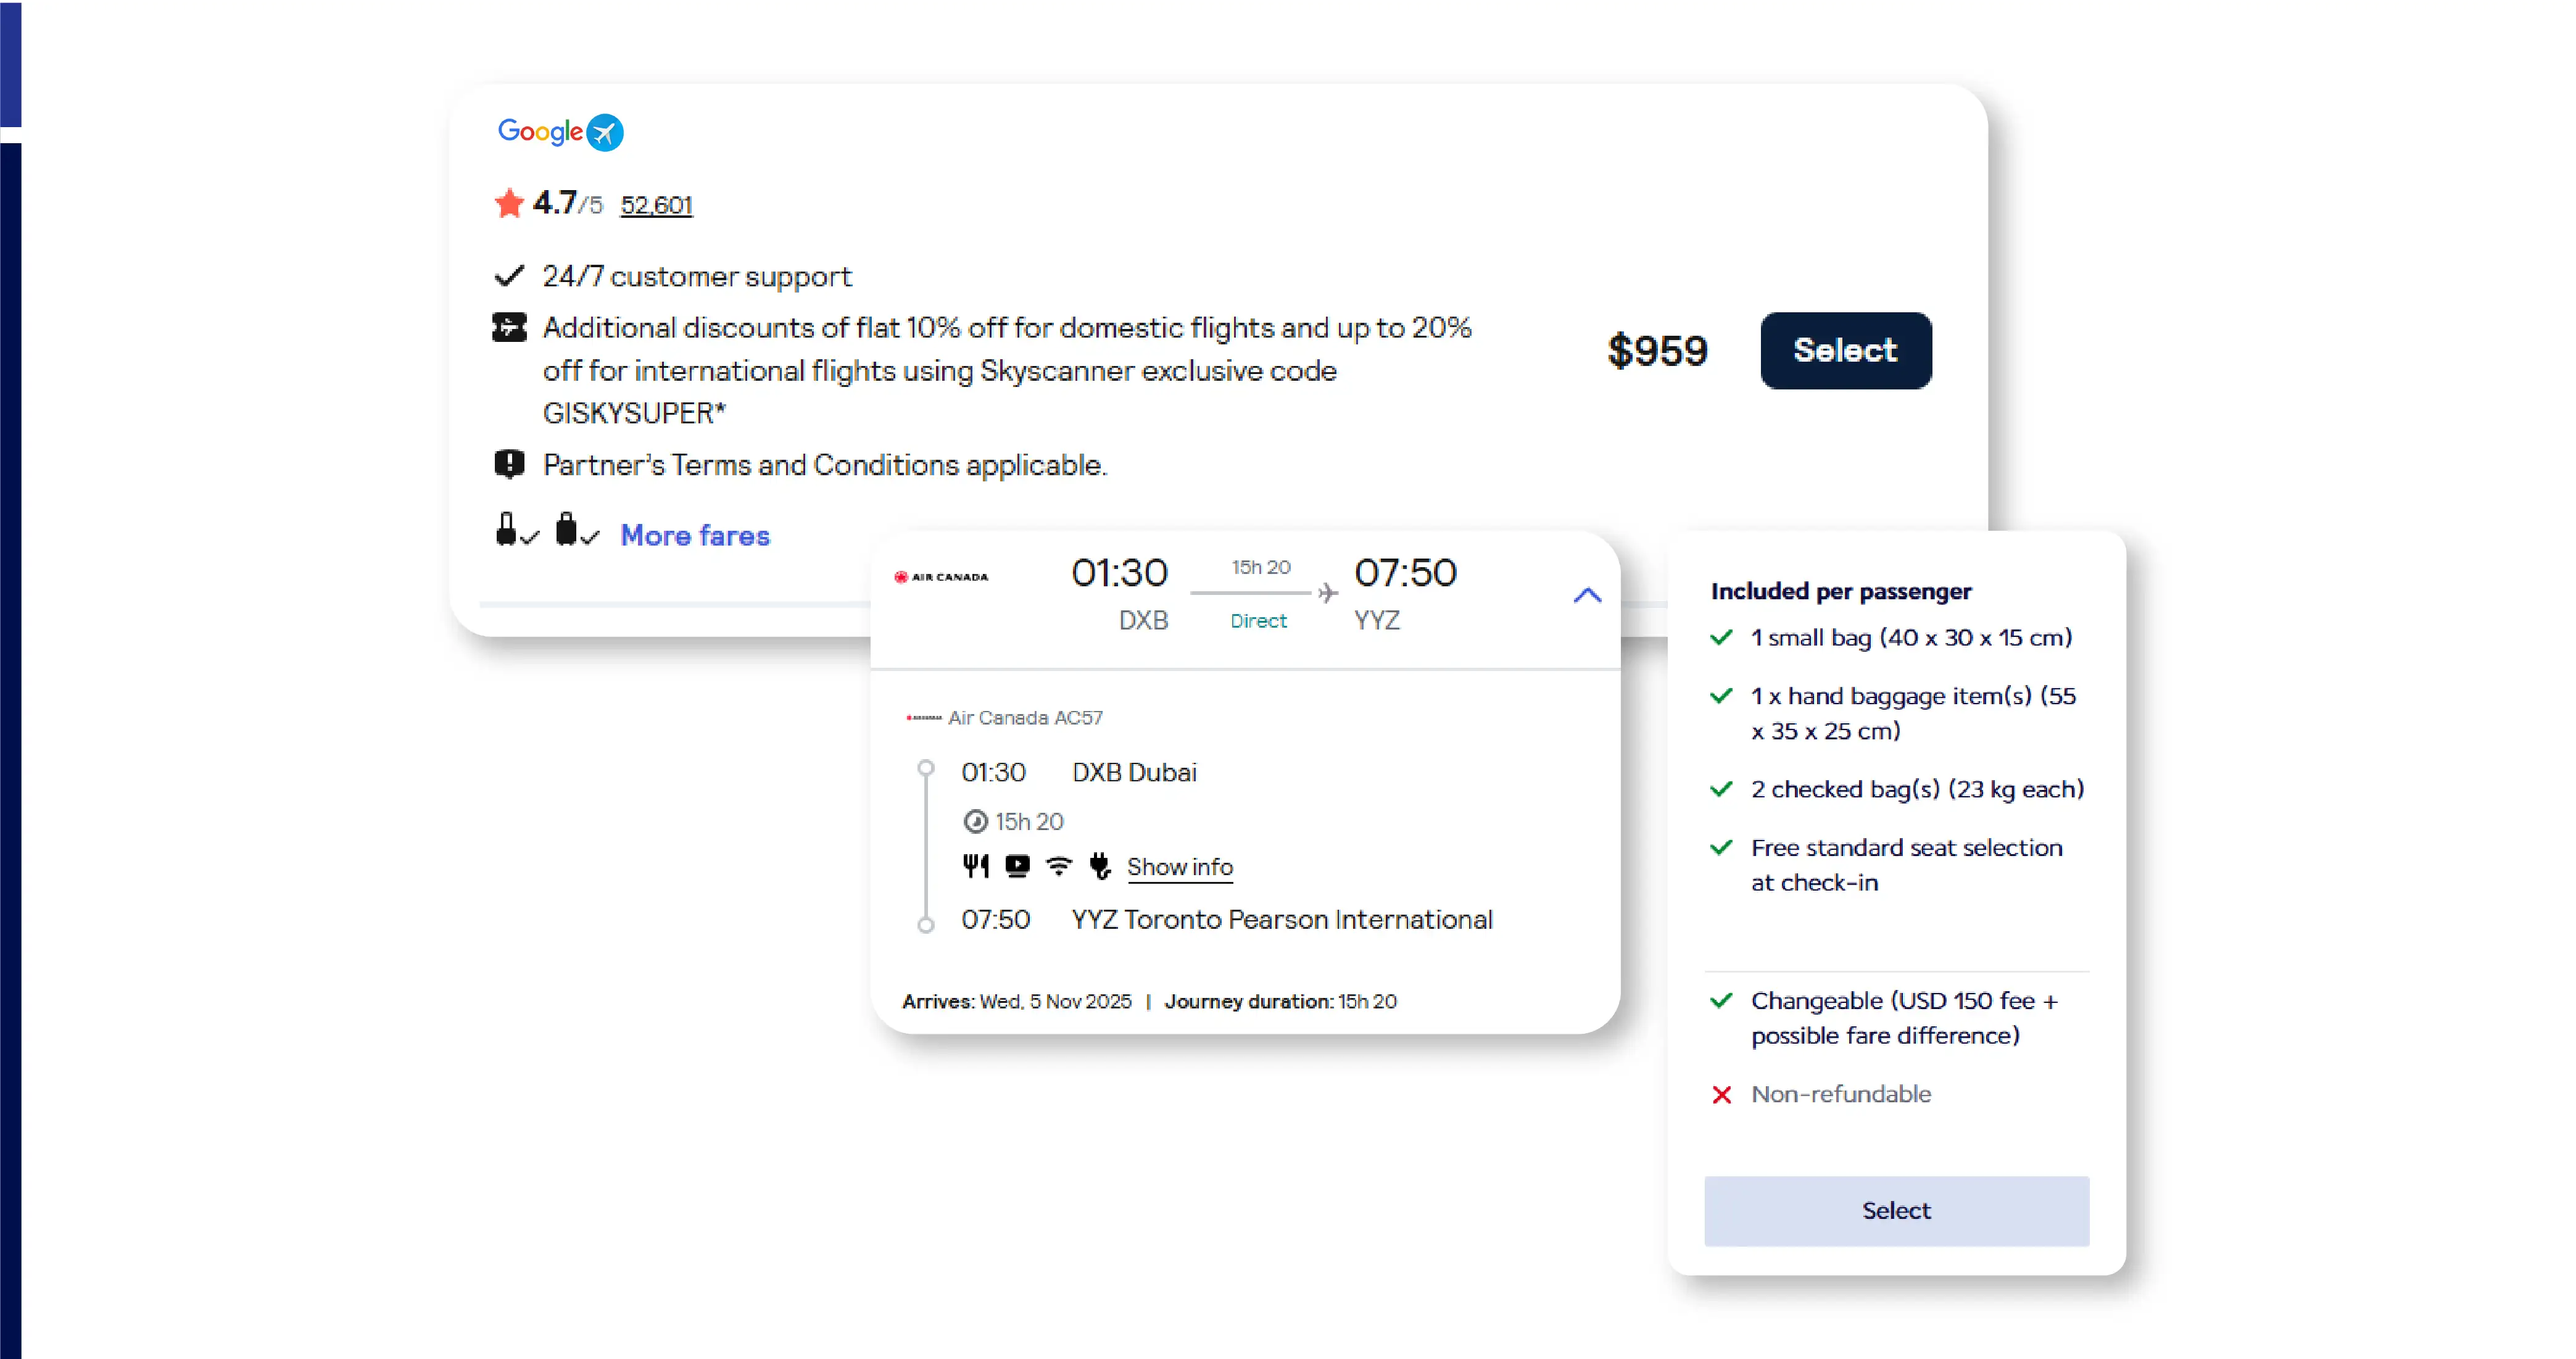
Task: Click the in-flight entertainment screen icon
Action: [x=1017, y=866]
